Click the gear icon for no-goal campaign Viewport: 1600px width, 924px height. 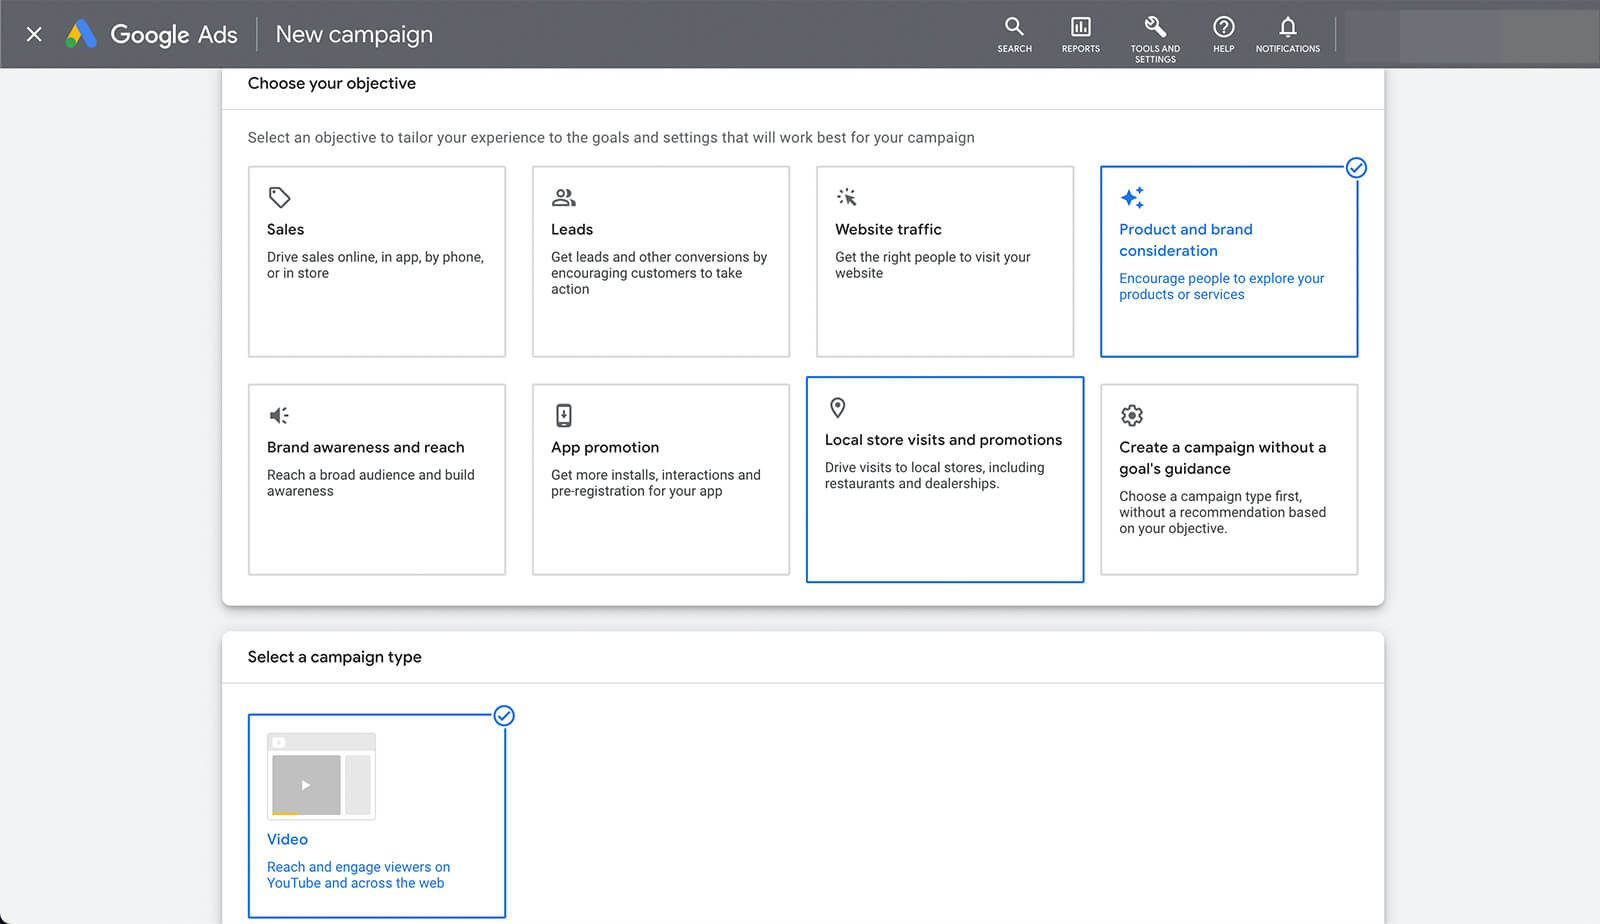tap(1132, 415)
